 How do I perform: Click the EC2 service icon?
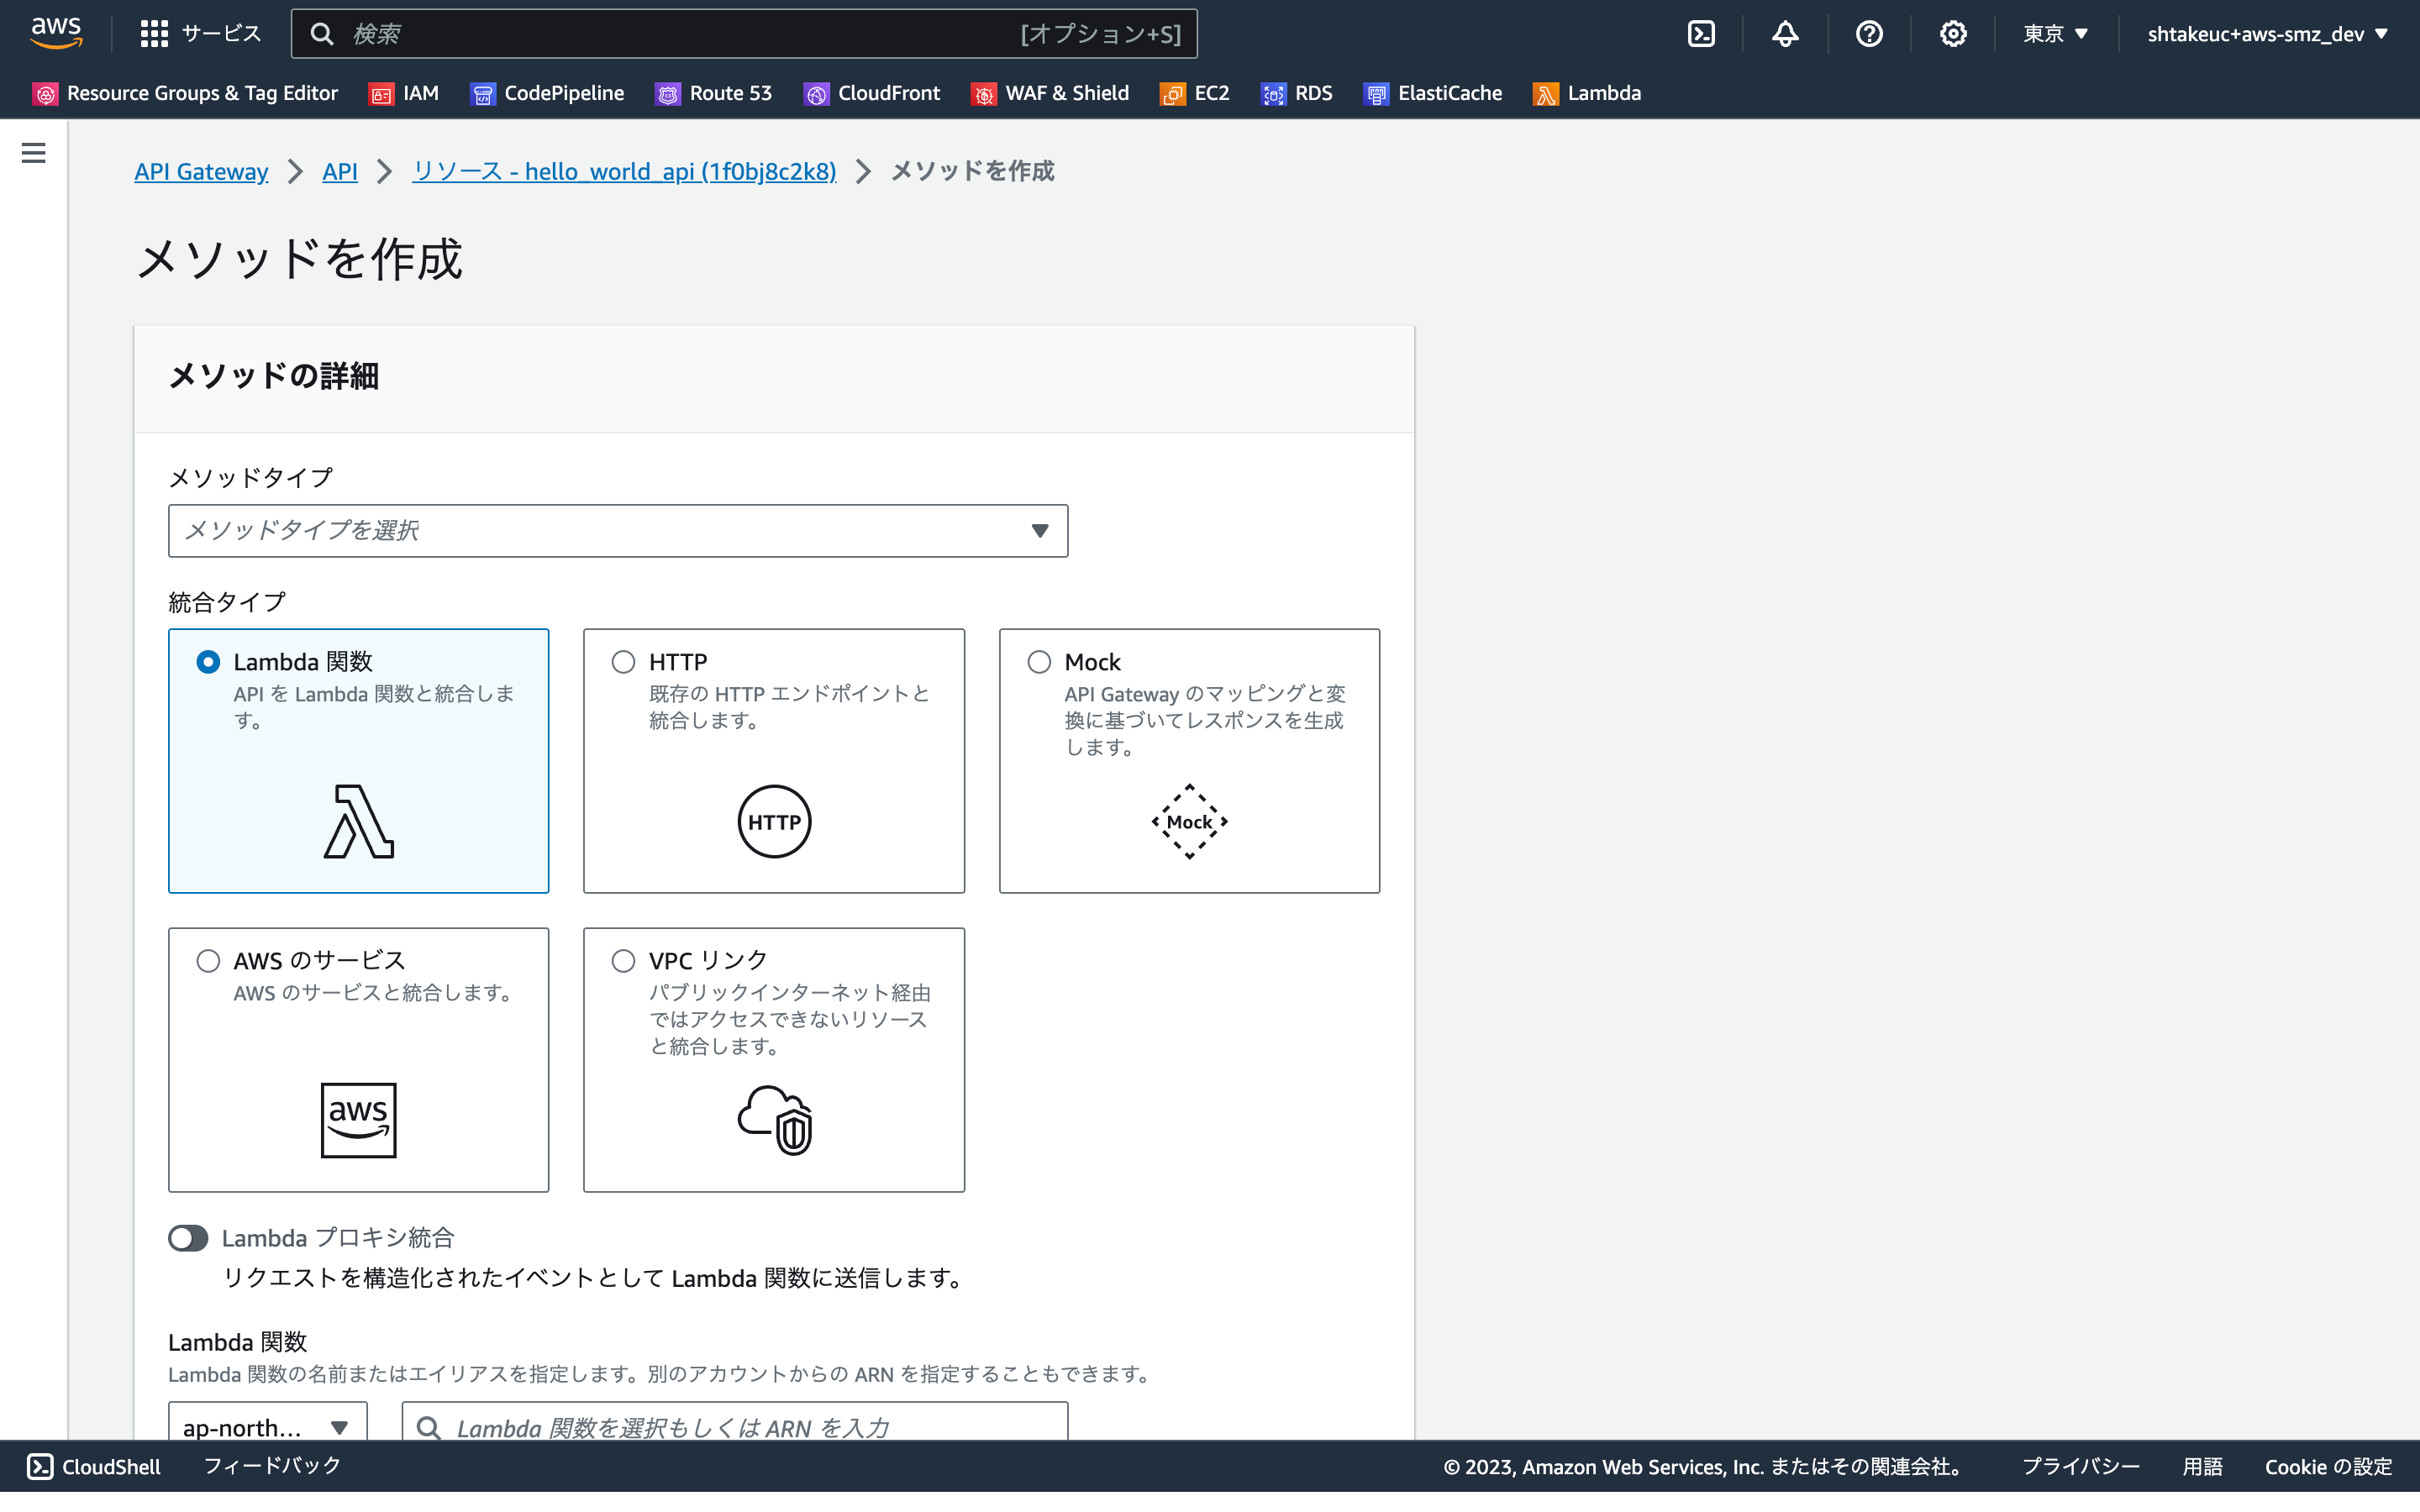[x=1172, y=94]
